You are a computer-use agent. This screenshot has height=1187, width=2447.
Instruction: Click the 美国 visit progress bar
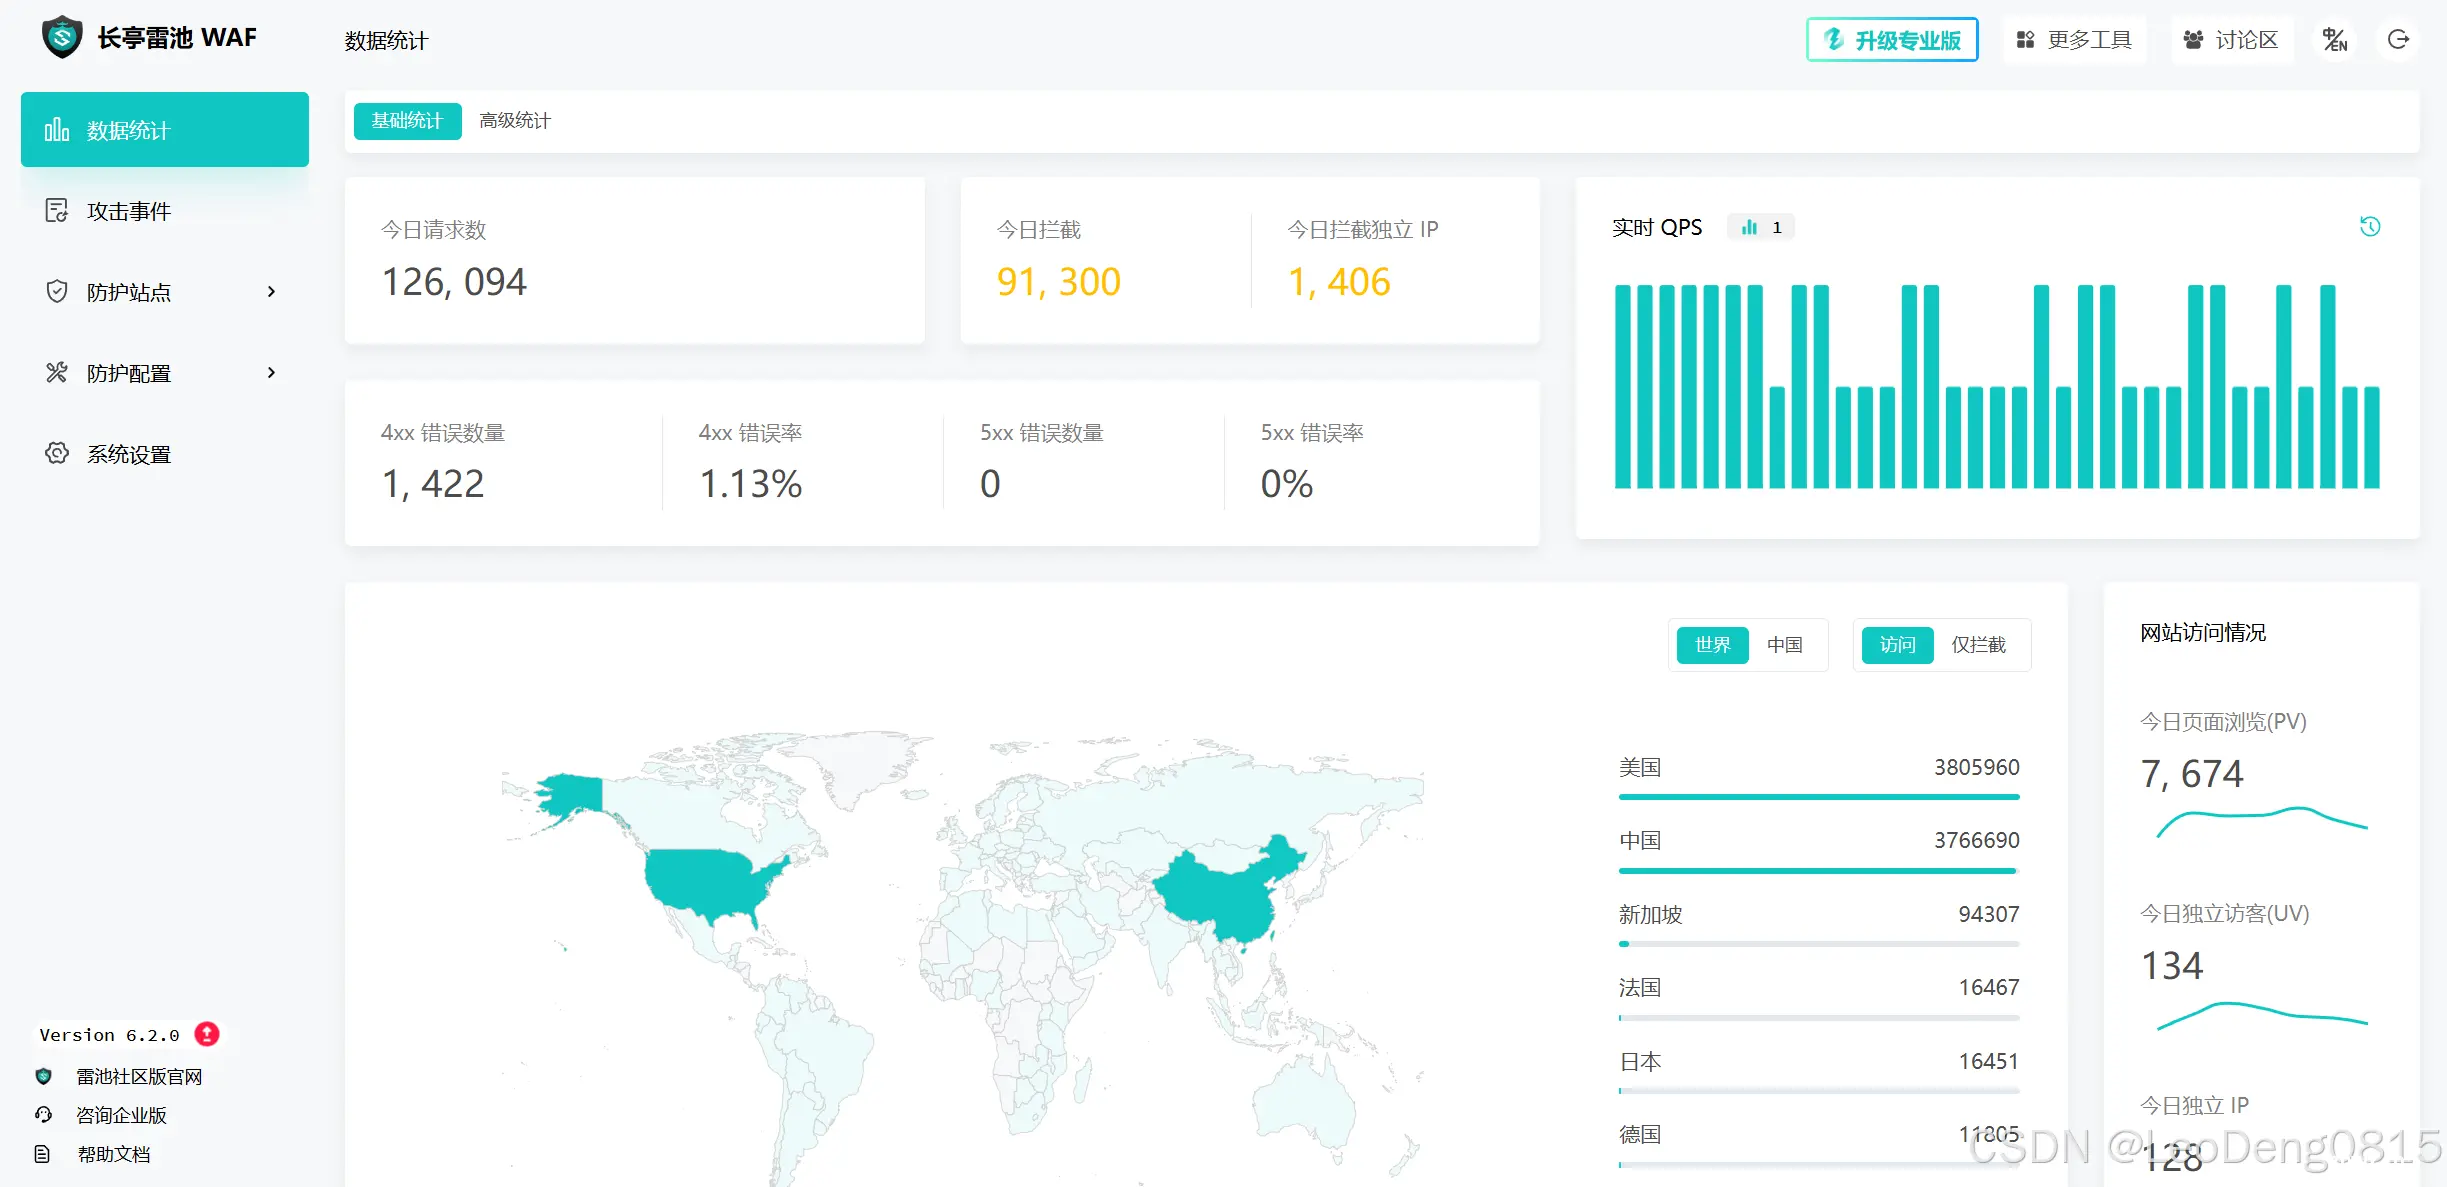point(1819,797)
